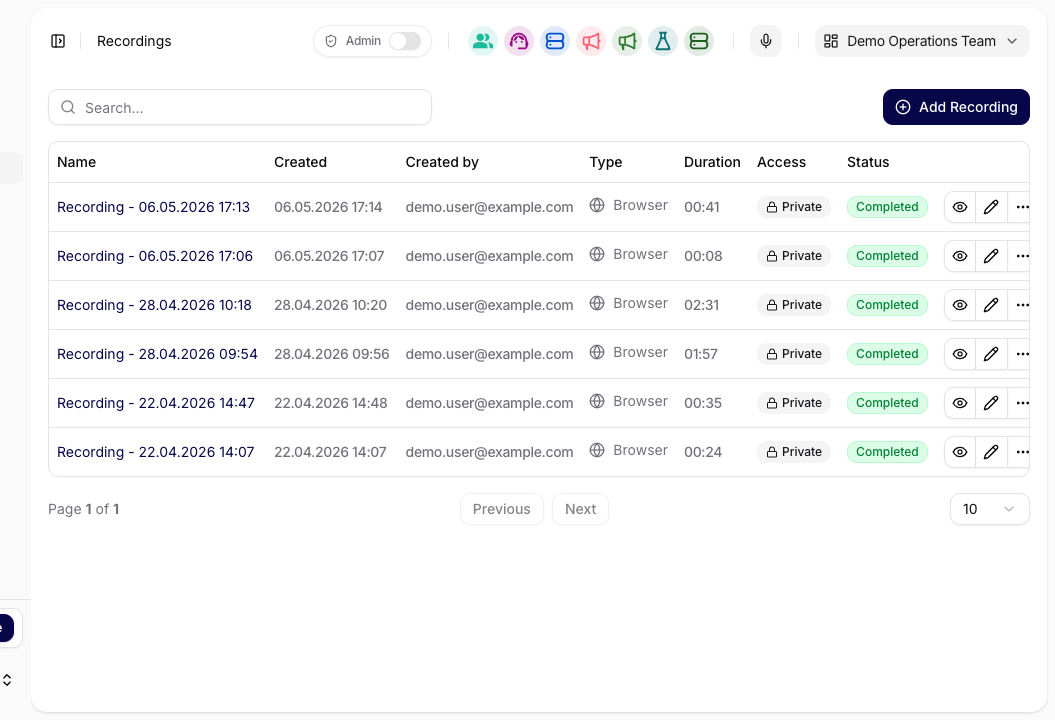Go to the Previous page
1055x720 pixels.
(501, 509)
